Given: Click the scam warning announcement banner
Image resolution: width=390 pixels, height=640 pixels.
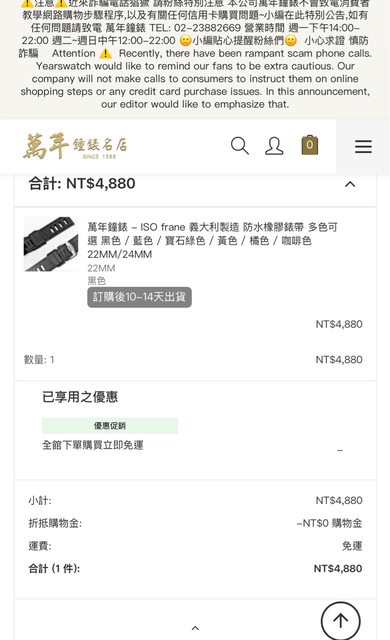Looking at the screenshot, I should [x=195, y=55].
